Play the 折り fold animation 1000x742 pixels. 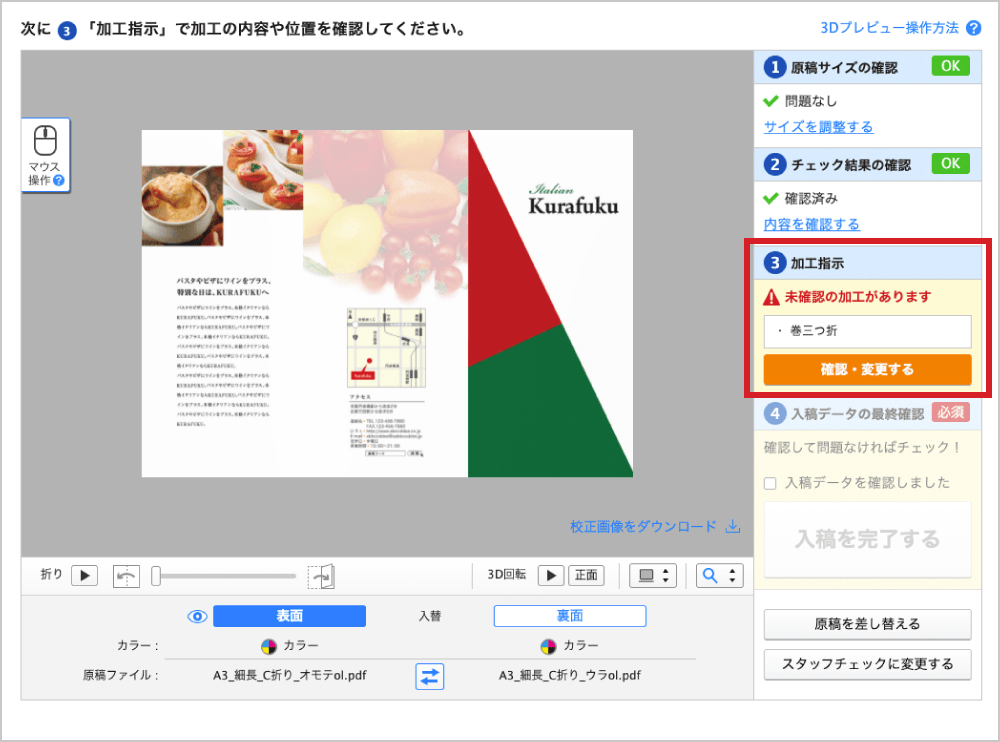tap(84, 575)
